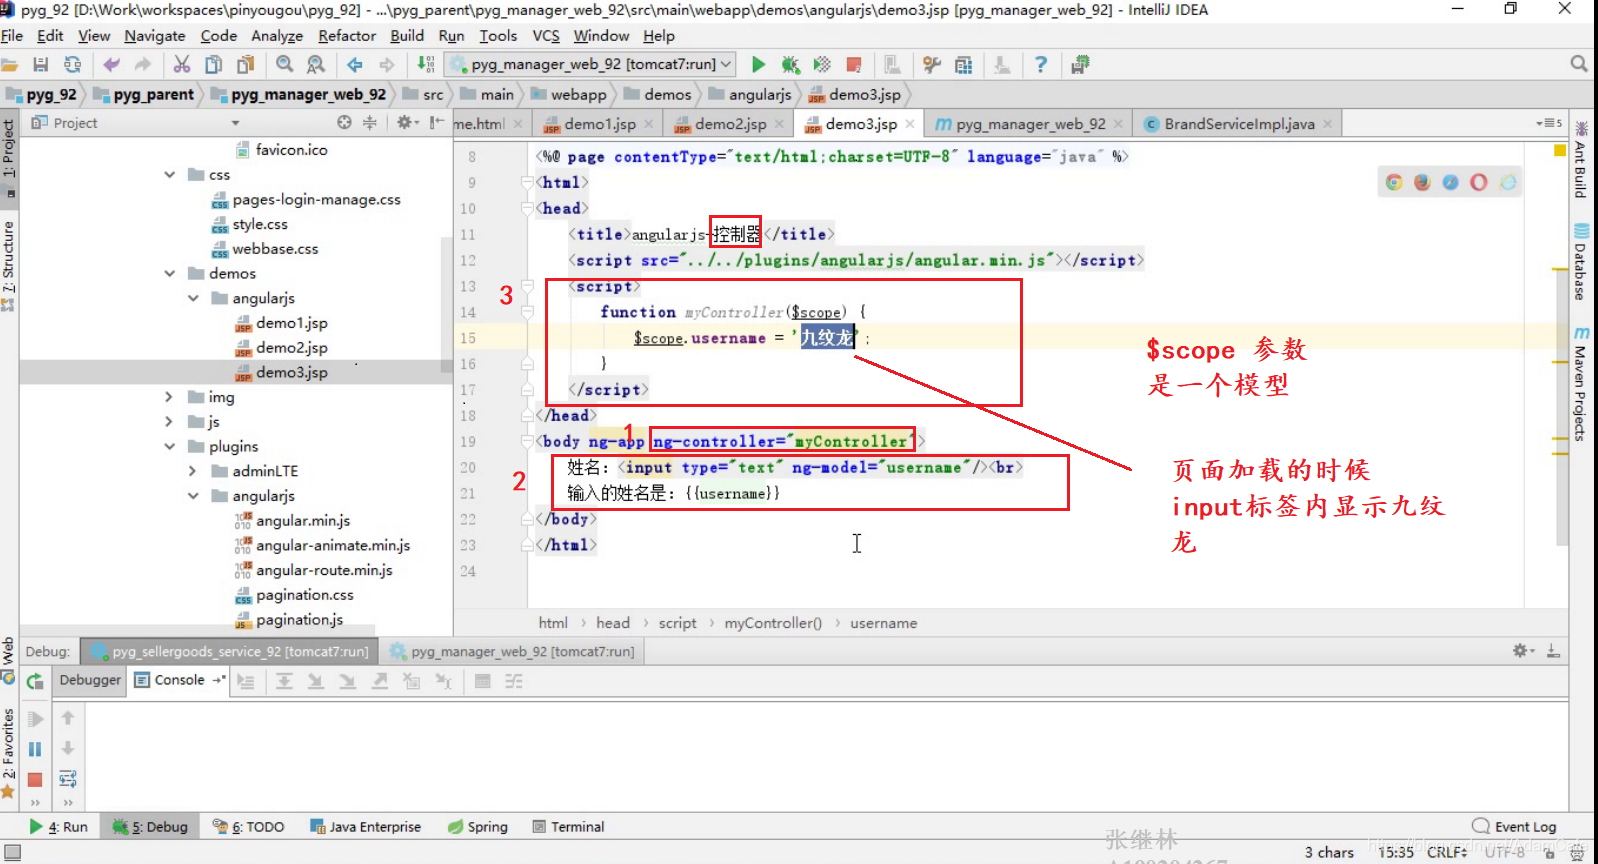Click the red Stop icon in toolbar
1598x864 pixels.
tap(854, 64)
